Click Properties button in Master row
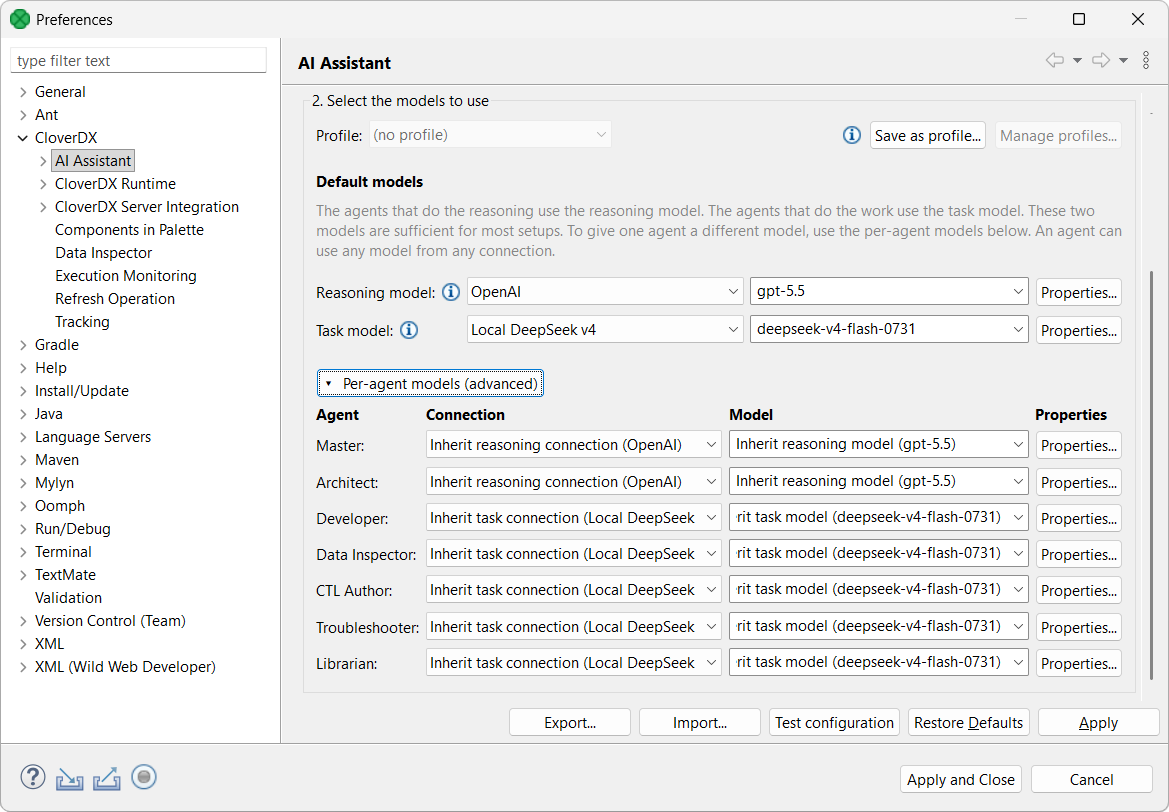This screenshot has width=1169, height=812. (x=1078, y=445)
